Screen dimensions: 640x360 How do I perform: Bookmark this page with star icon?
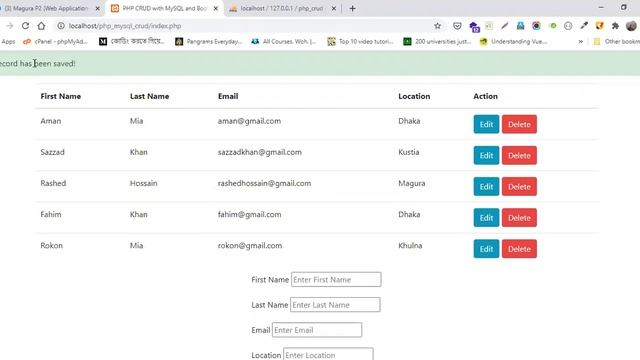click(438, 26)
